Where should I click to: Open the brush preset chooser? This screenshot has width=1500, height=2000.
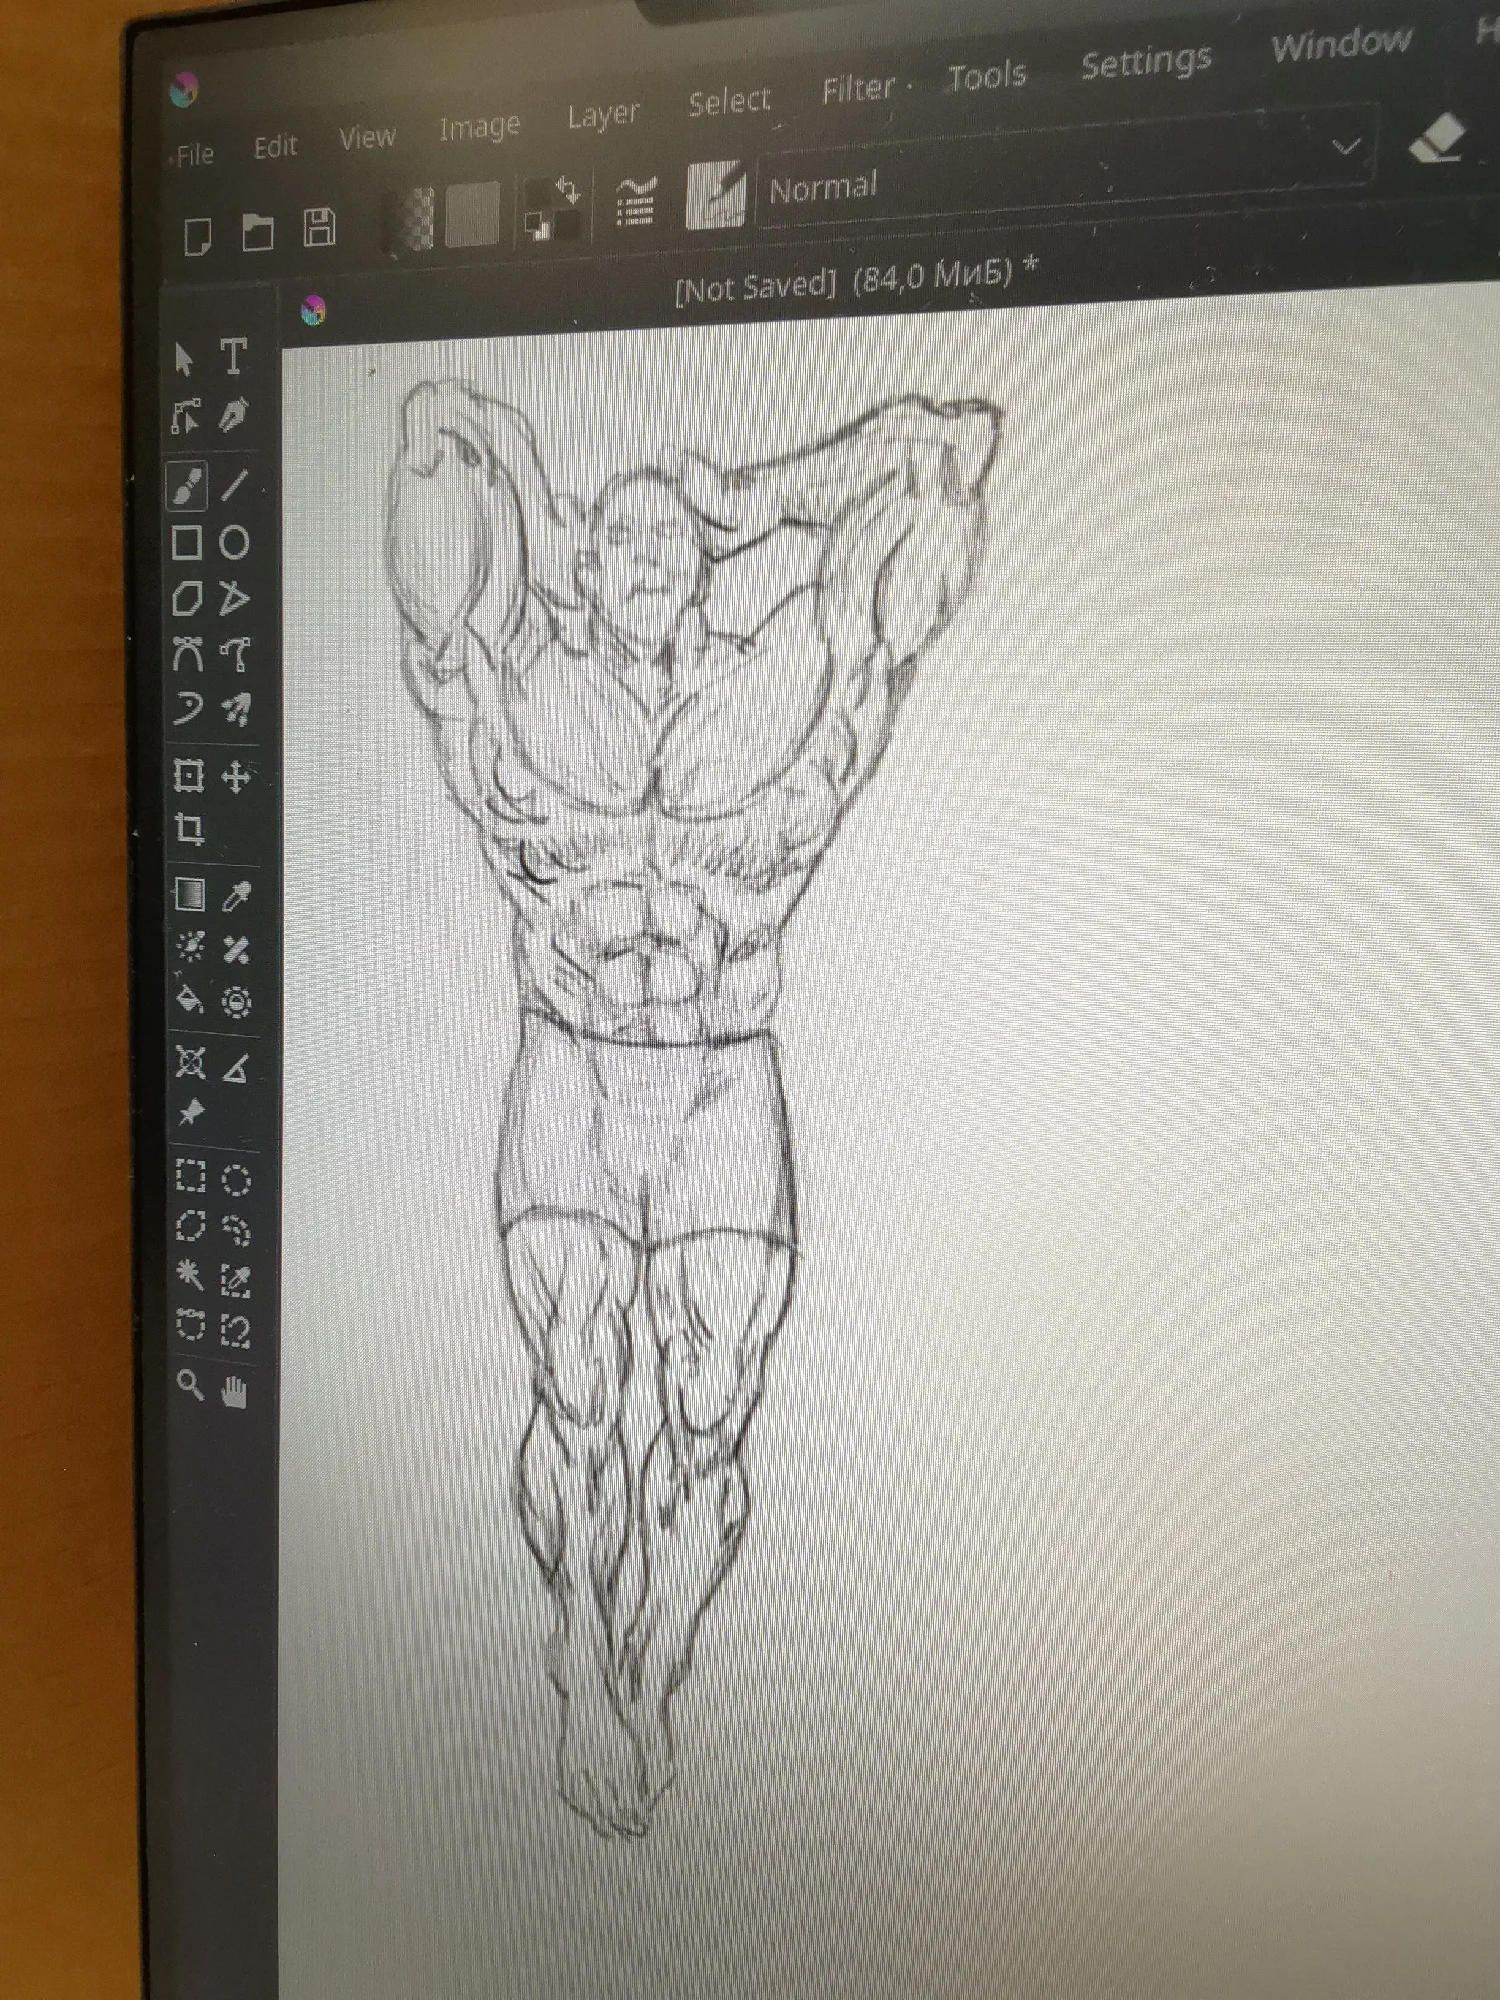click(715, 194)
